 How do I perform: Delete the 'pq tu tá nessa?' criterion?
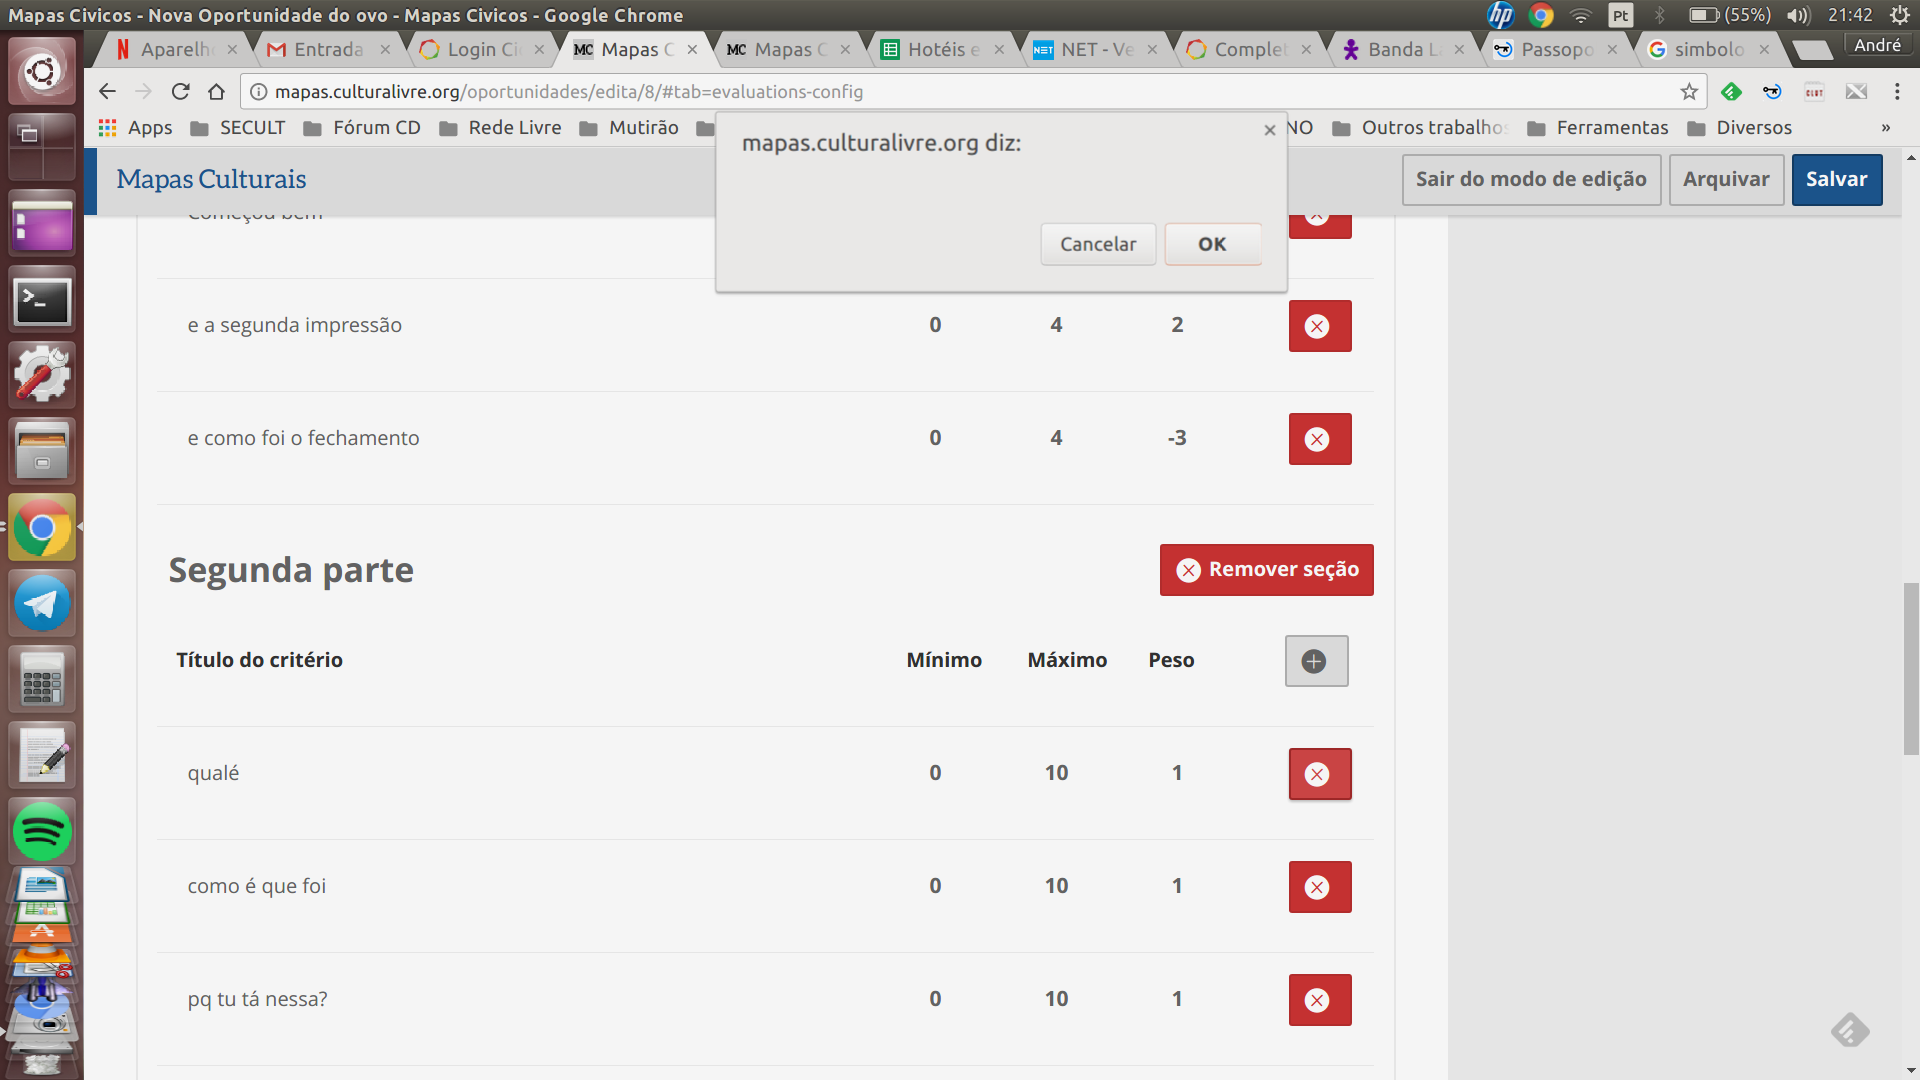[1319, 1000]
